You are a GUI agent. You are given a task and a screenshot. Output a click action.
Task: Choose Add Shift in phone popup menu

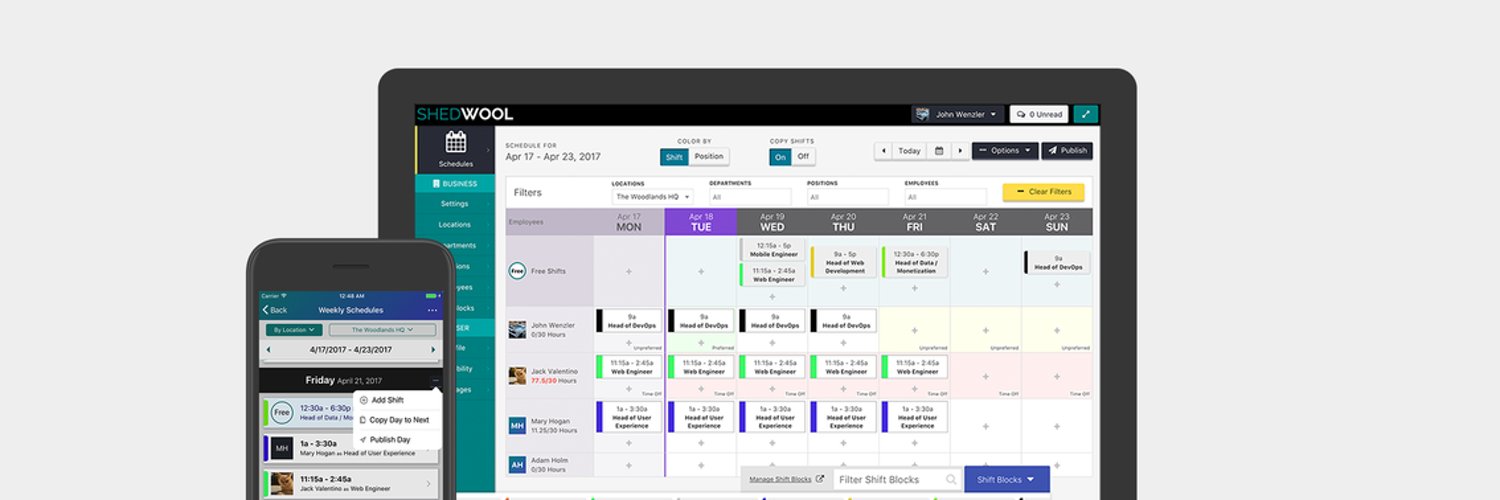(396, 400)
